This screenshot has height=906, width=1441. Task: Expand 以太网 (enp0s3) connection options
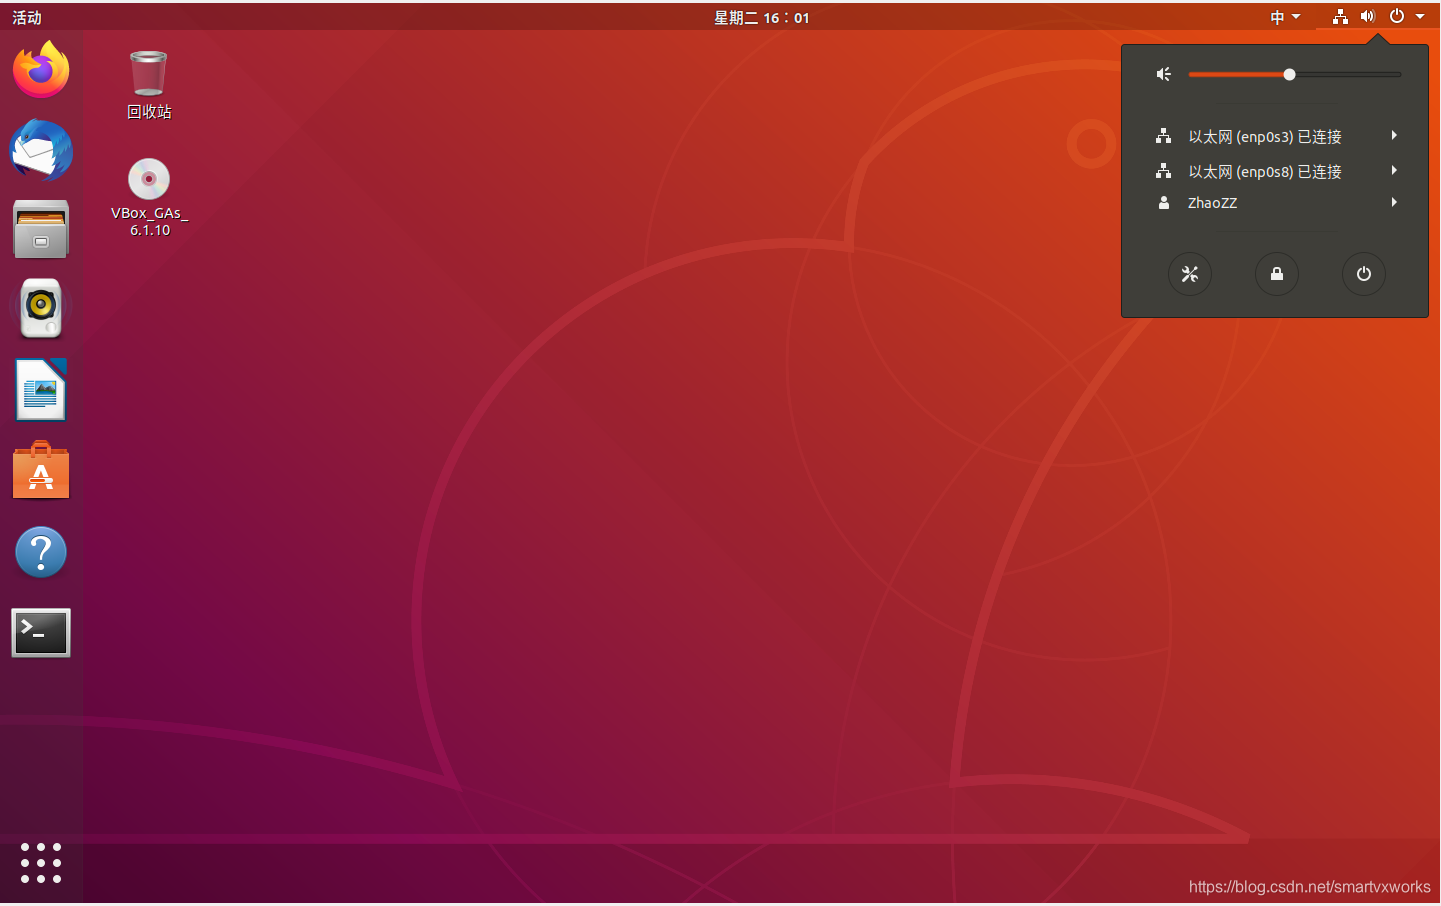coord(1394,135)
